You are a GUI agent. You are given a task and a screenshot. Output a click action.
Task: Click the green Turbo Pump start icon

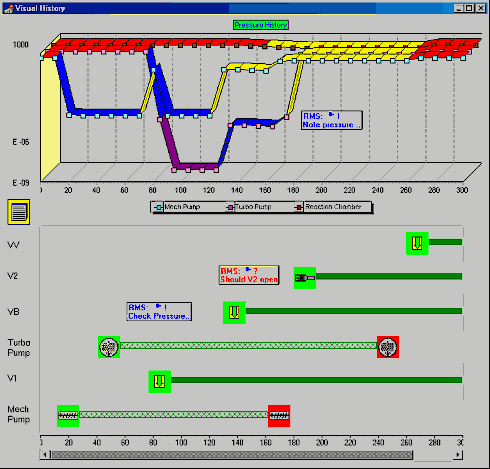click(109, 347)
